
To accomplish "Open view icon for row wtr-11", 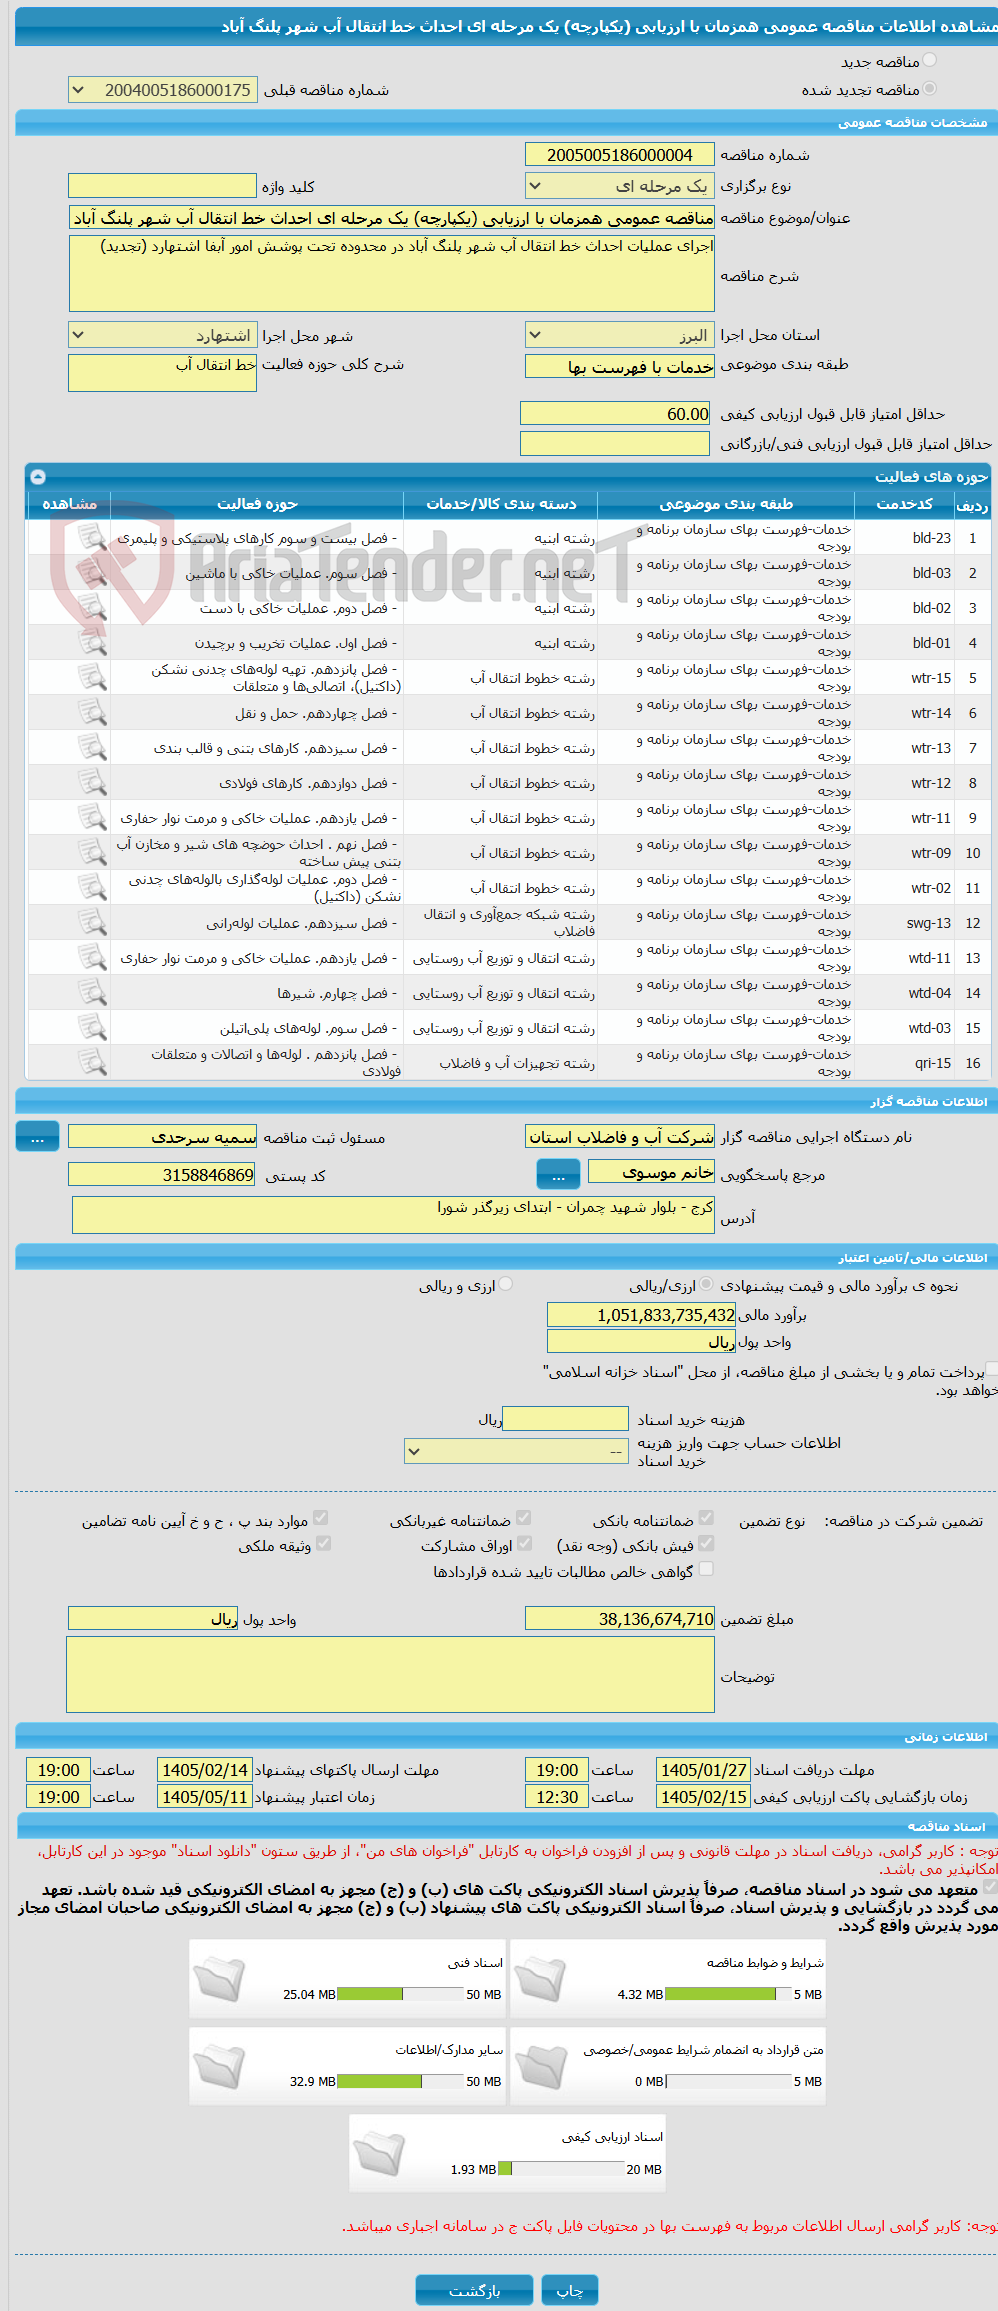I will coord(92,818).
